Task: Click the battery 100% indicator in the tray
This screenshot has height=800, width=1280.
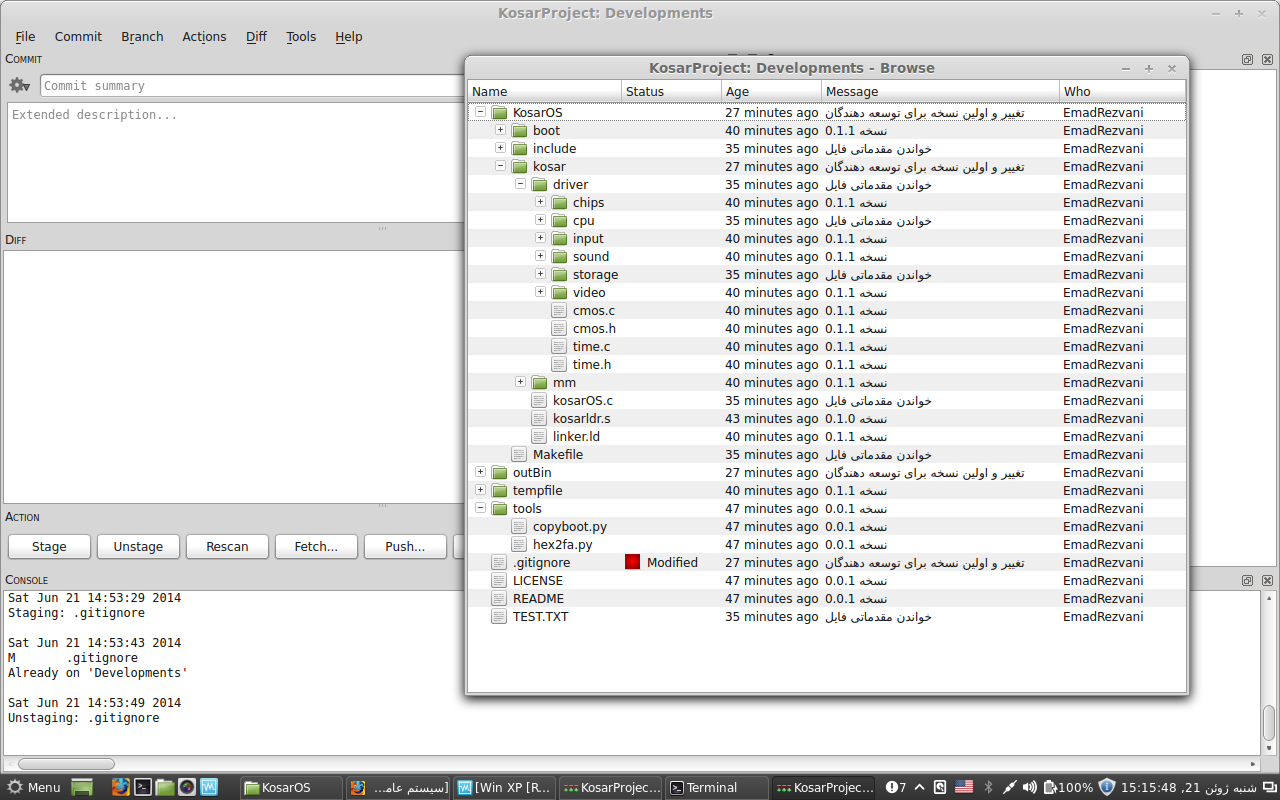Action: [1068, 787]
